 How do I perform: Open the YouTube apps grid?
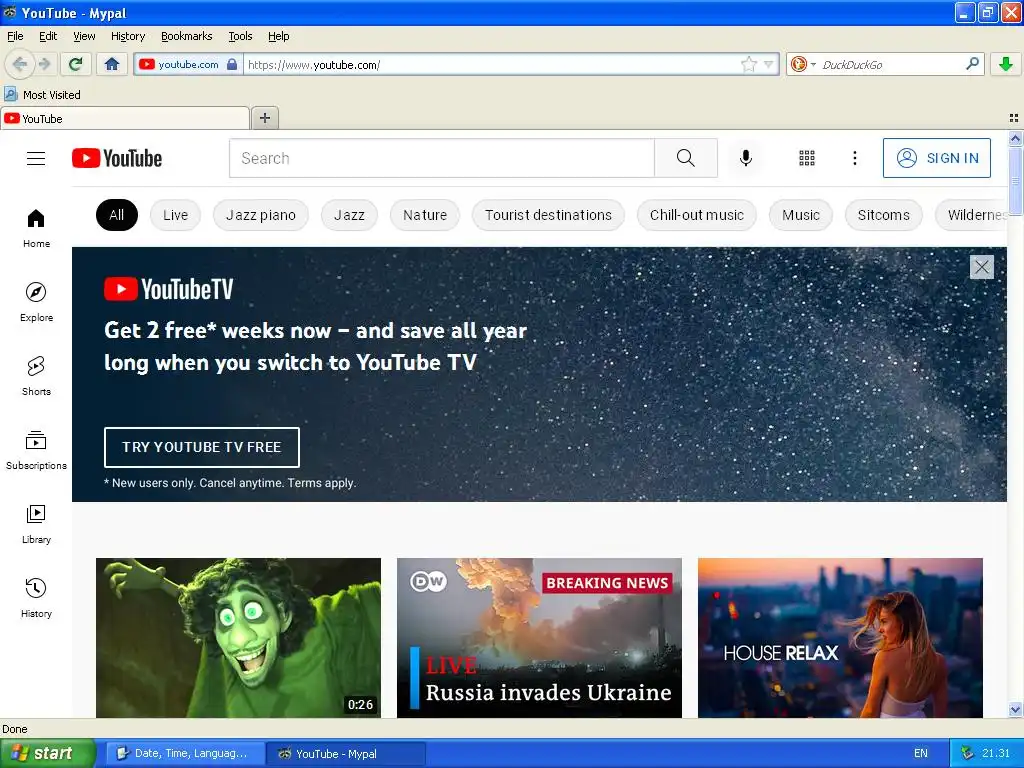[x=807, y=158]
